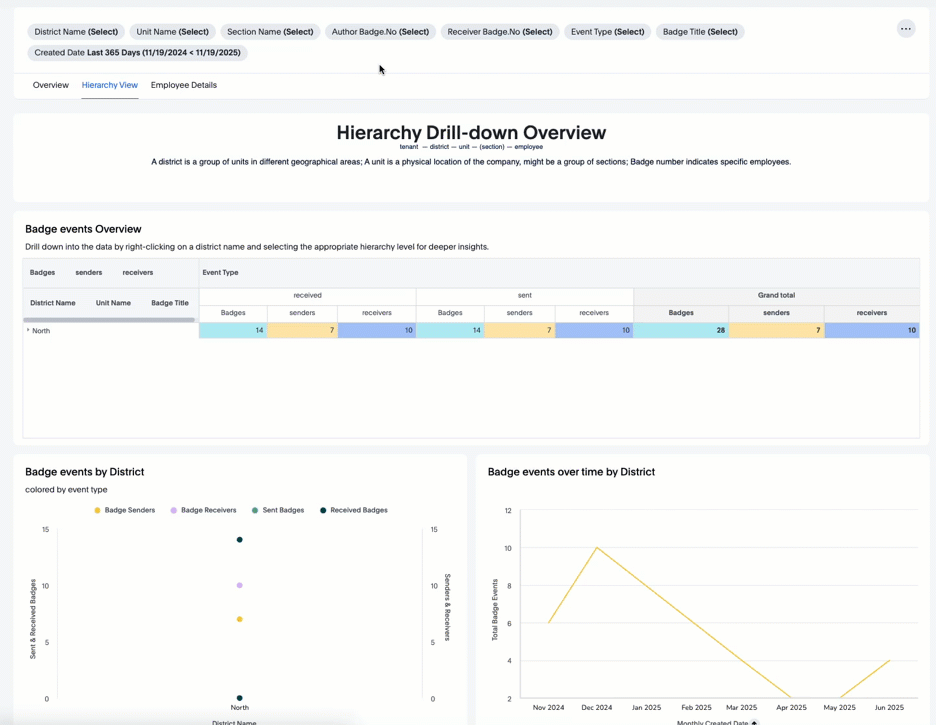Click the horizontal scrollbar under District Name
Screen dimensions: 936x725
click(109, 320)
